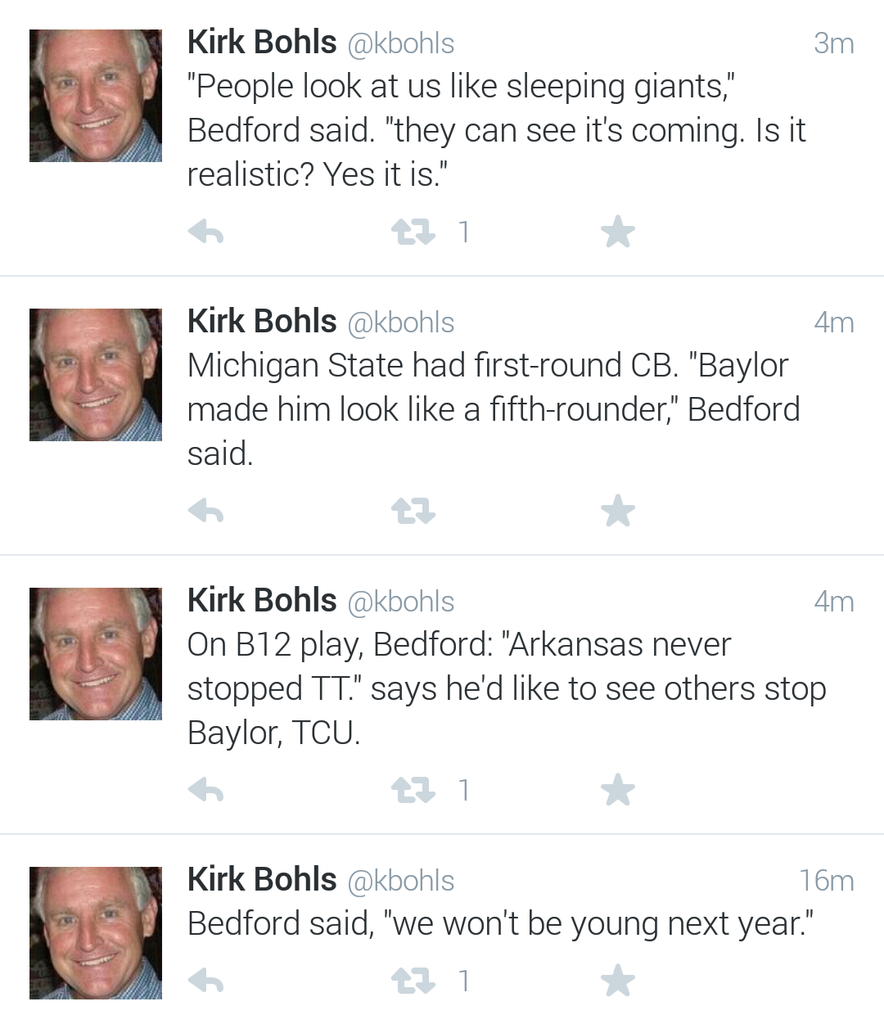
Task: Tap the 16m timestamp
Action: click(x=826, y=880)
